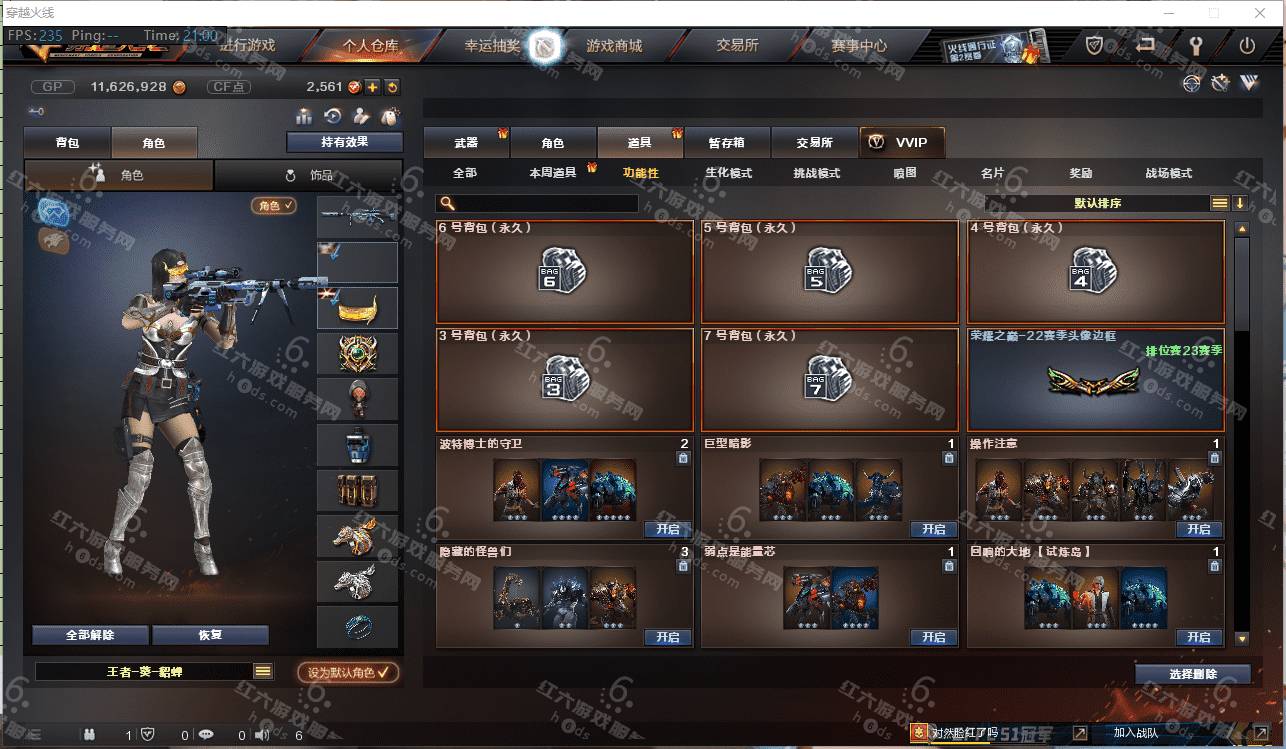Expand the character name list 王者-赛-貂蝉
1286x749 pixels.
263,672
